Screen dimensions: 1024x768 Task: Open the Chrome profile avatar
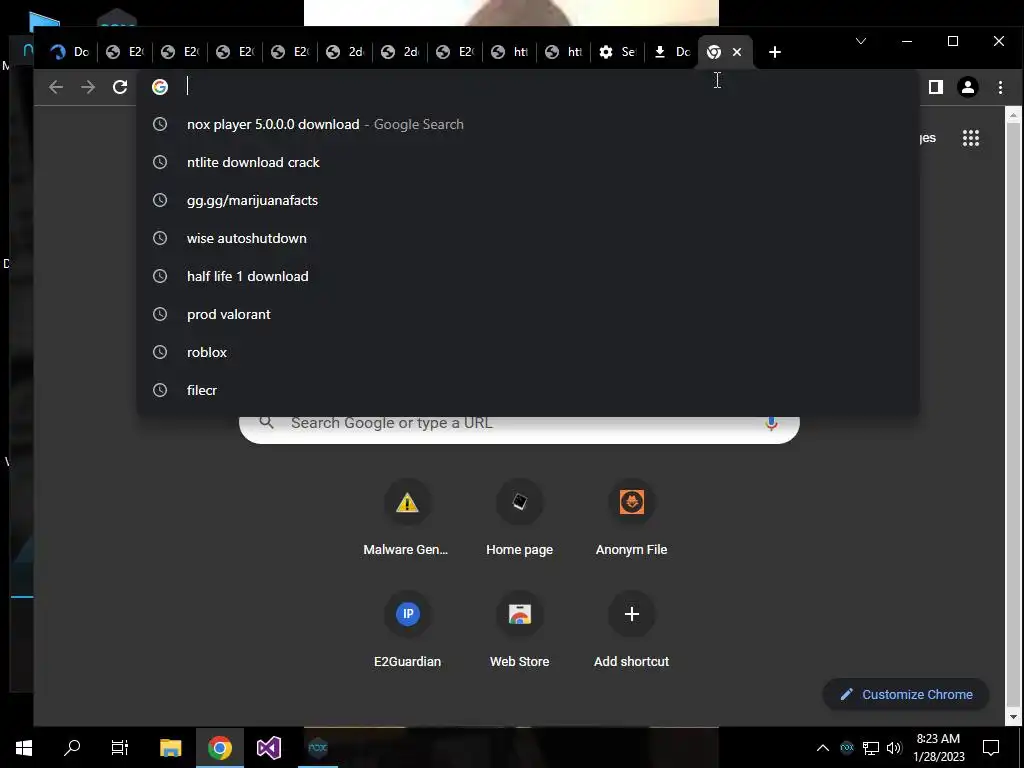(968, 87)
